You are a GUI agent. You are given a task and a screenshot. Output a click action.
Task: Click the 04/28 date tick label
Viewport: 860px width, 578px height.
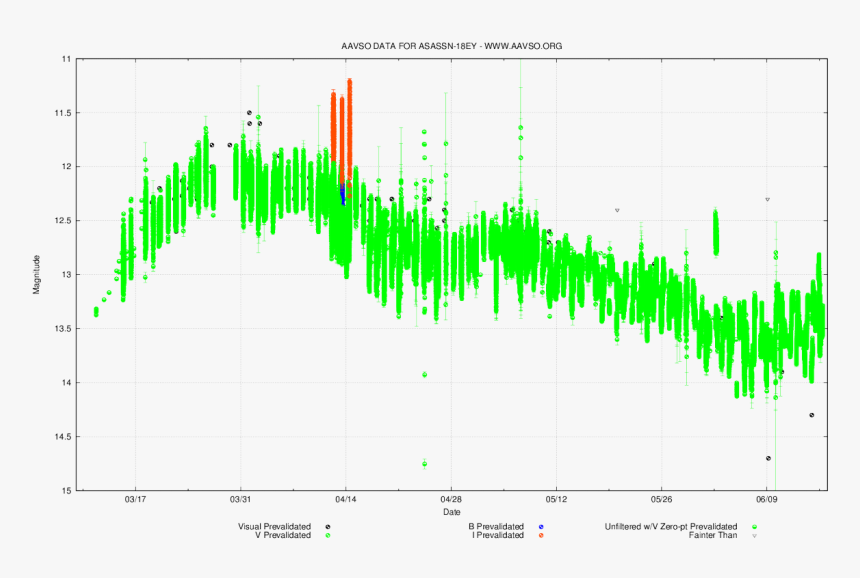451,499
